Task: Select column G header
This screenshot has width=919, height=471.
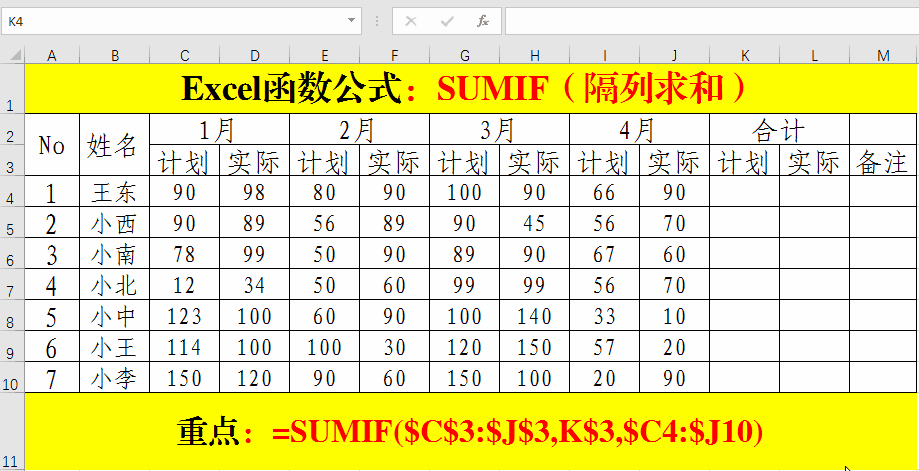Action: tap(465, 56)
